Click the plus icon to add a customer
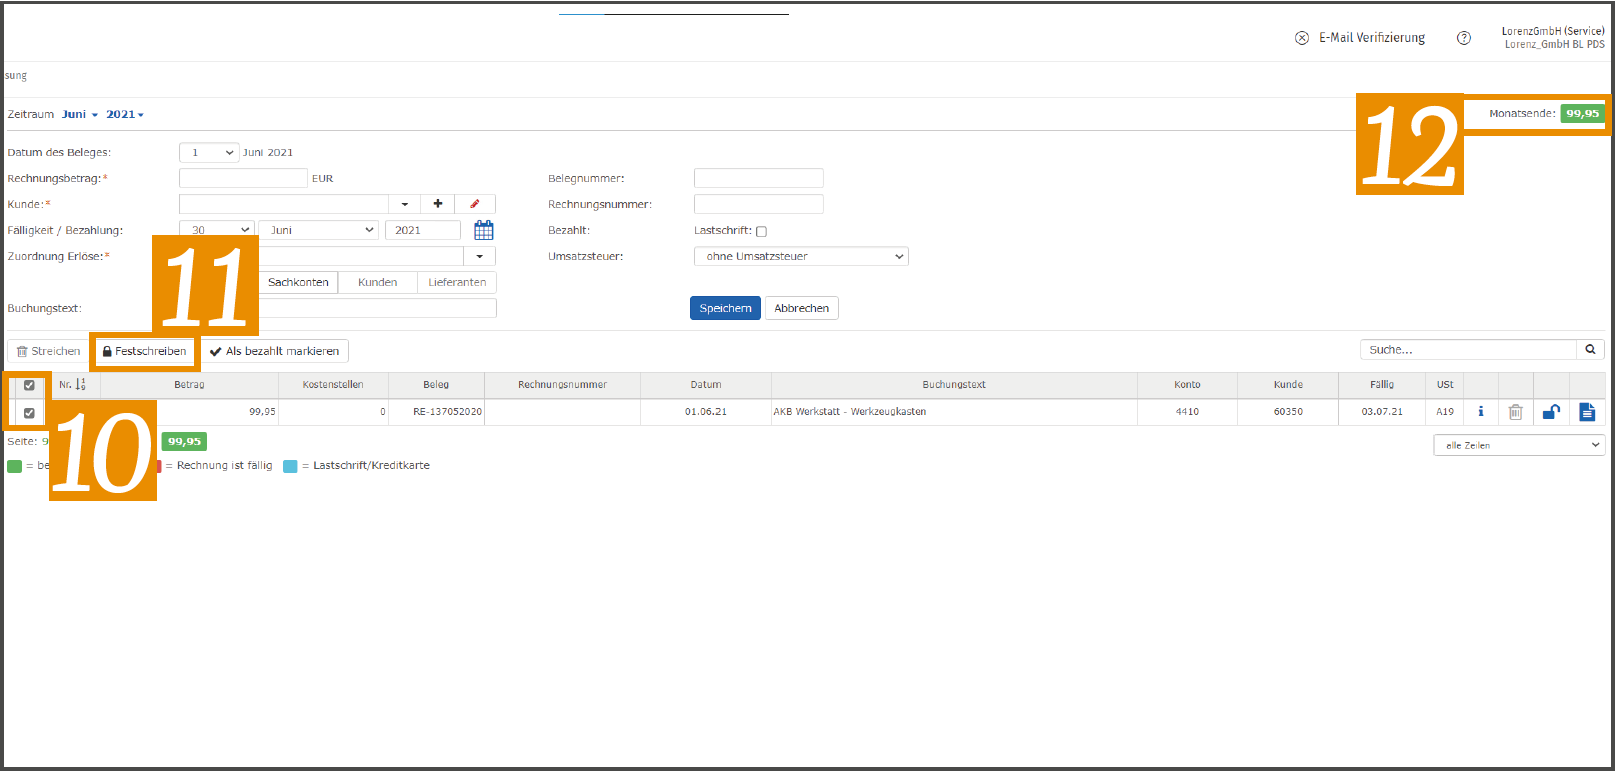 click(438, 204)
